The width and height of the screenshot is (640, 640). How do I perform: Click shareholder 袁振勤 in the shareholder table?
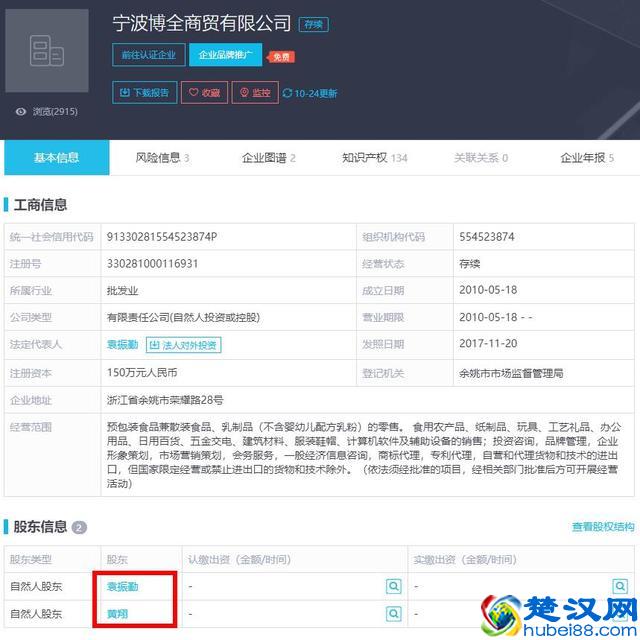click(x=122, y=587)
